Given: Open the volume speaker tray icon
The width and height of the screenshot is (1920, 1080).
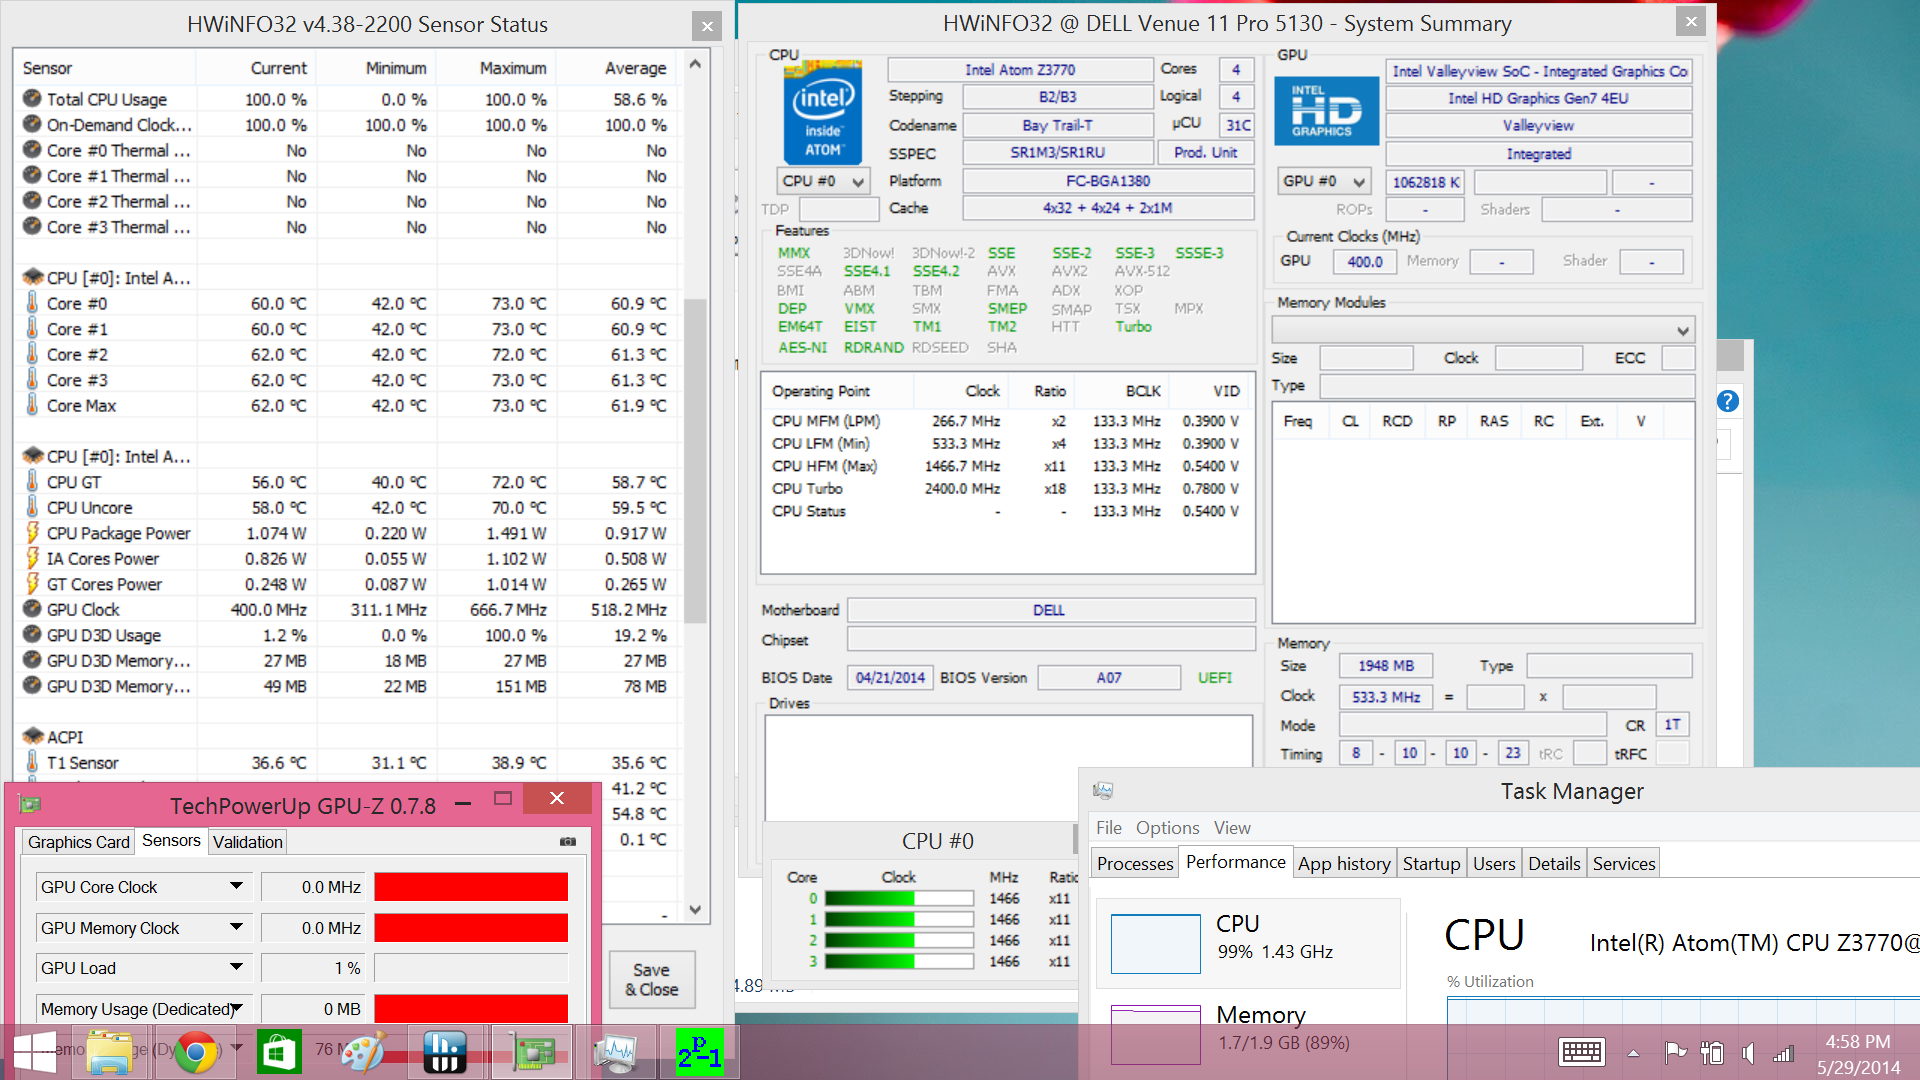Looking at the screenshot, I should tap(1748, 1052).
